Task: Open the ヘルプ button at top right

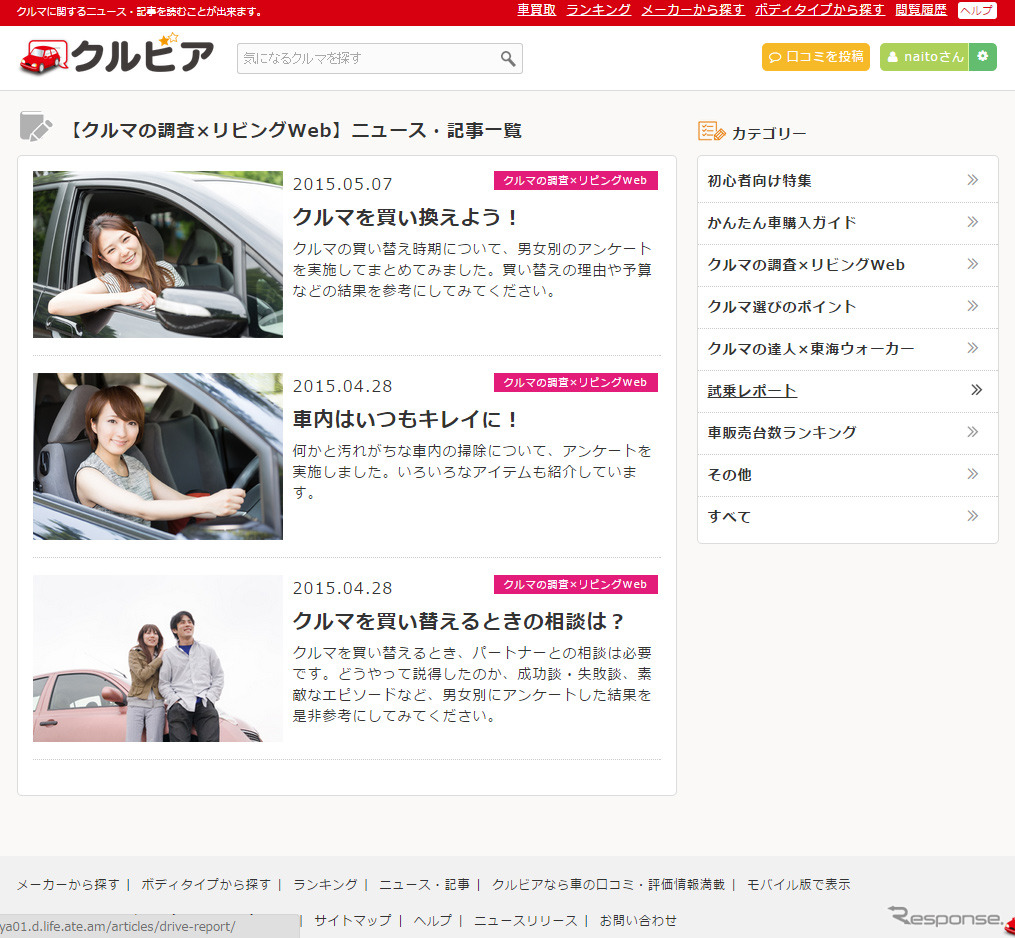Action: (x=976, y=9)
